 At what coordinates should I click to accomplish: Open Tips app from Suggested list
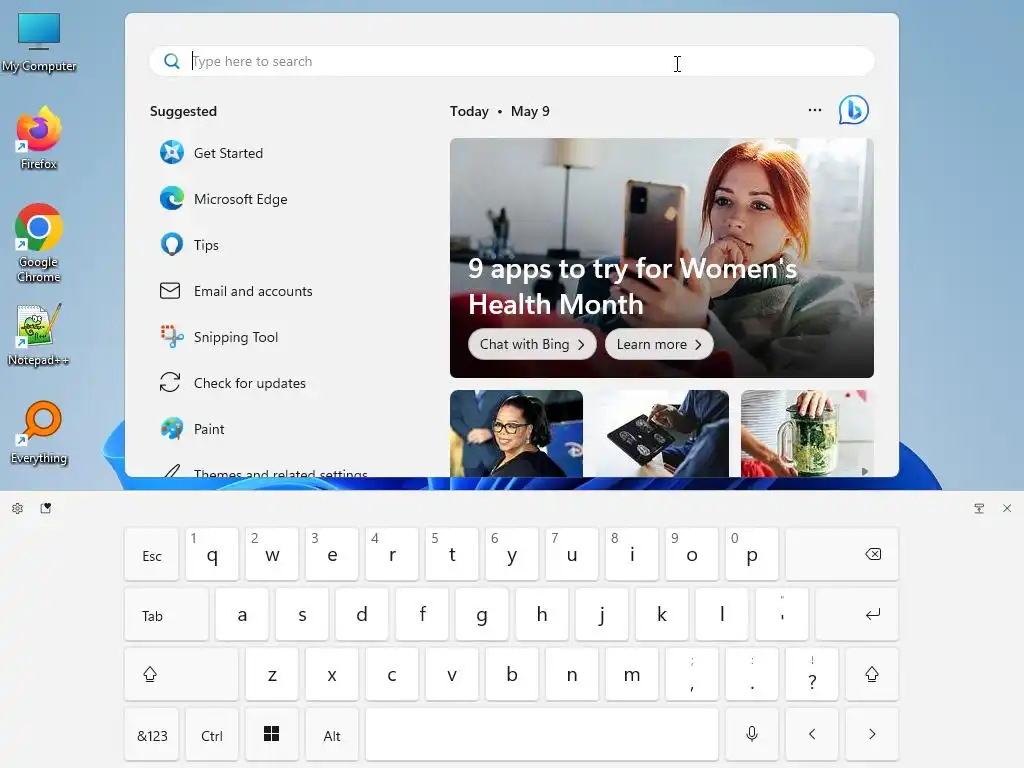click(x=189, y=245)
